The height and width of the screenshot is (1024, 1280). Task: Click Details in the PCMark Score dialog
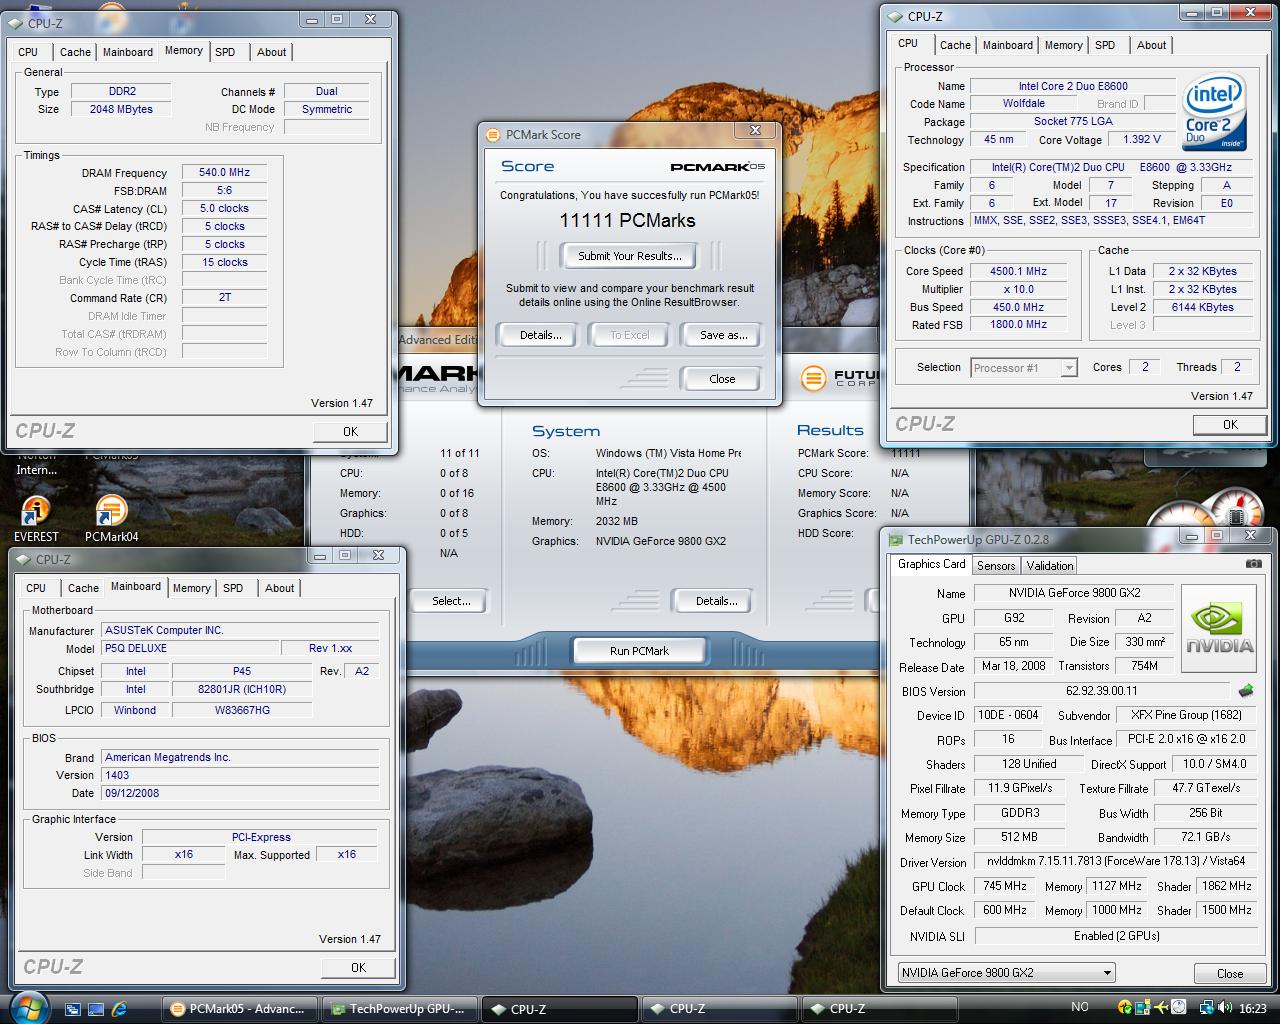click(x=541, y=335)
